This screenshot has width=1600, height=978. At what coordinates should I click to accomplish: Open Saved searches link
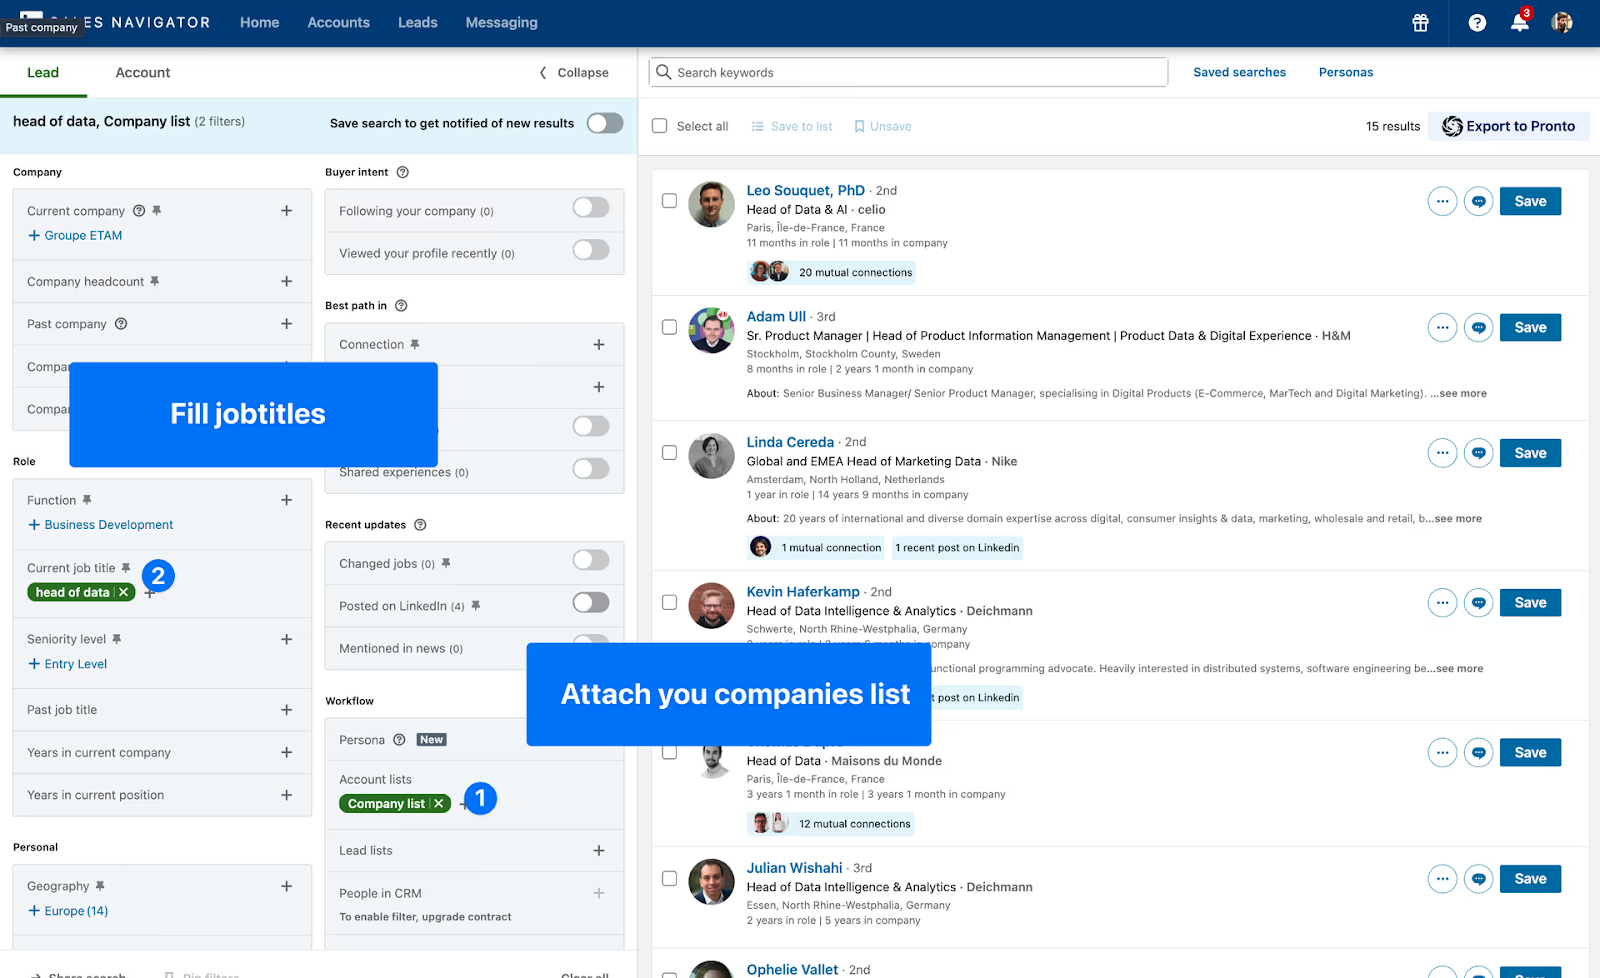(x=1240, y=72)
